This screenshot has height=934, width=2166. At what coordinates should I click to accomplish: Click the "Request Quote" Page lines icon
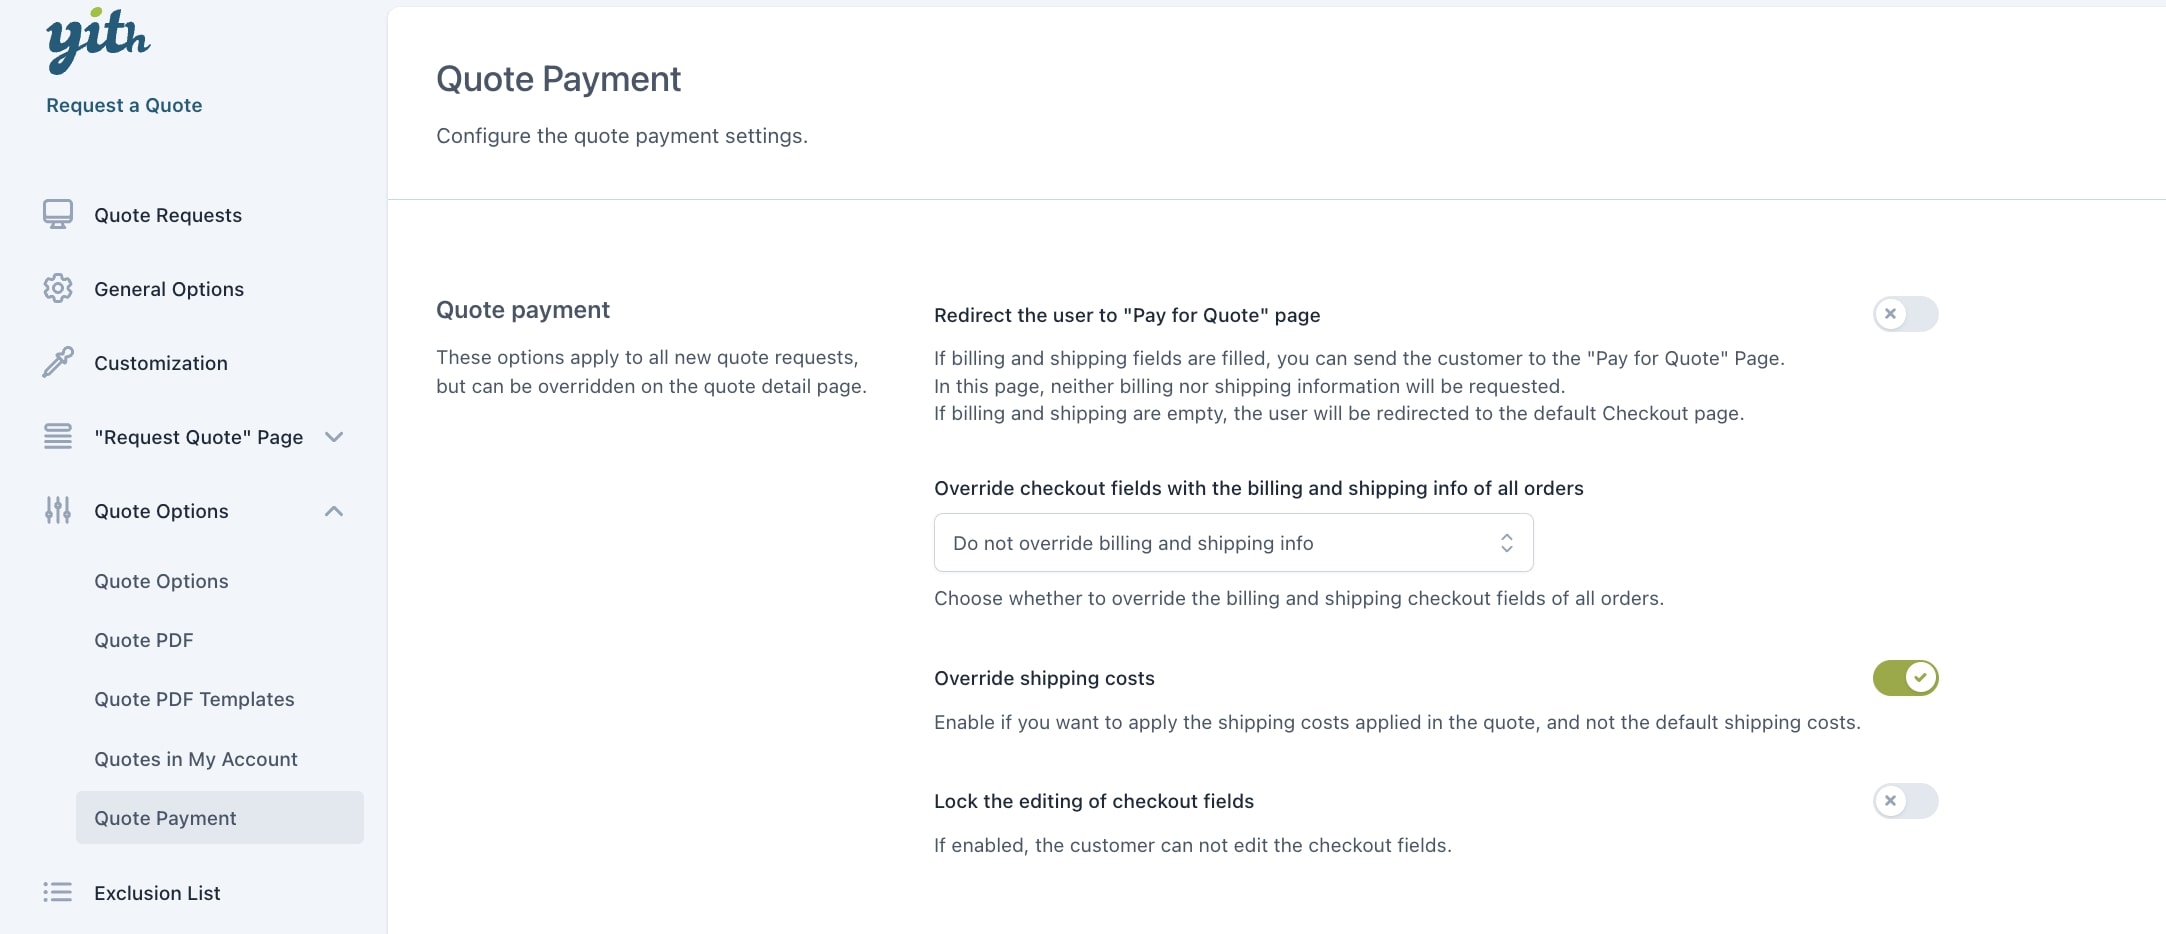[58, 437]
